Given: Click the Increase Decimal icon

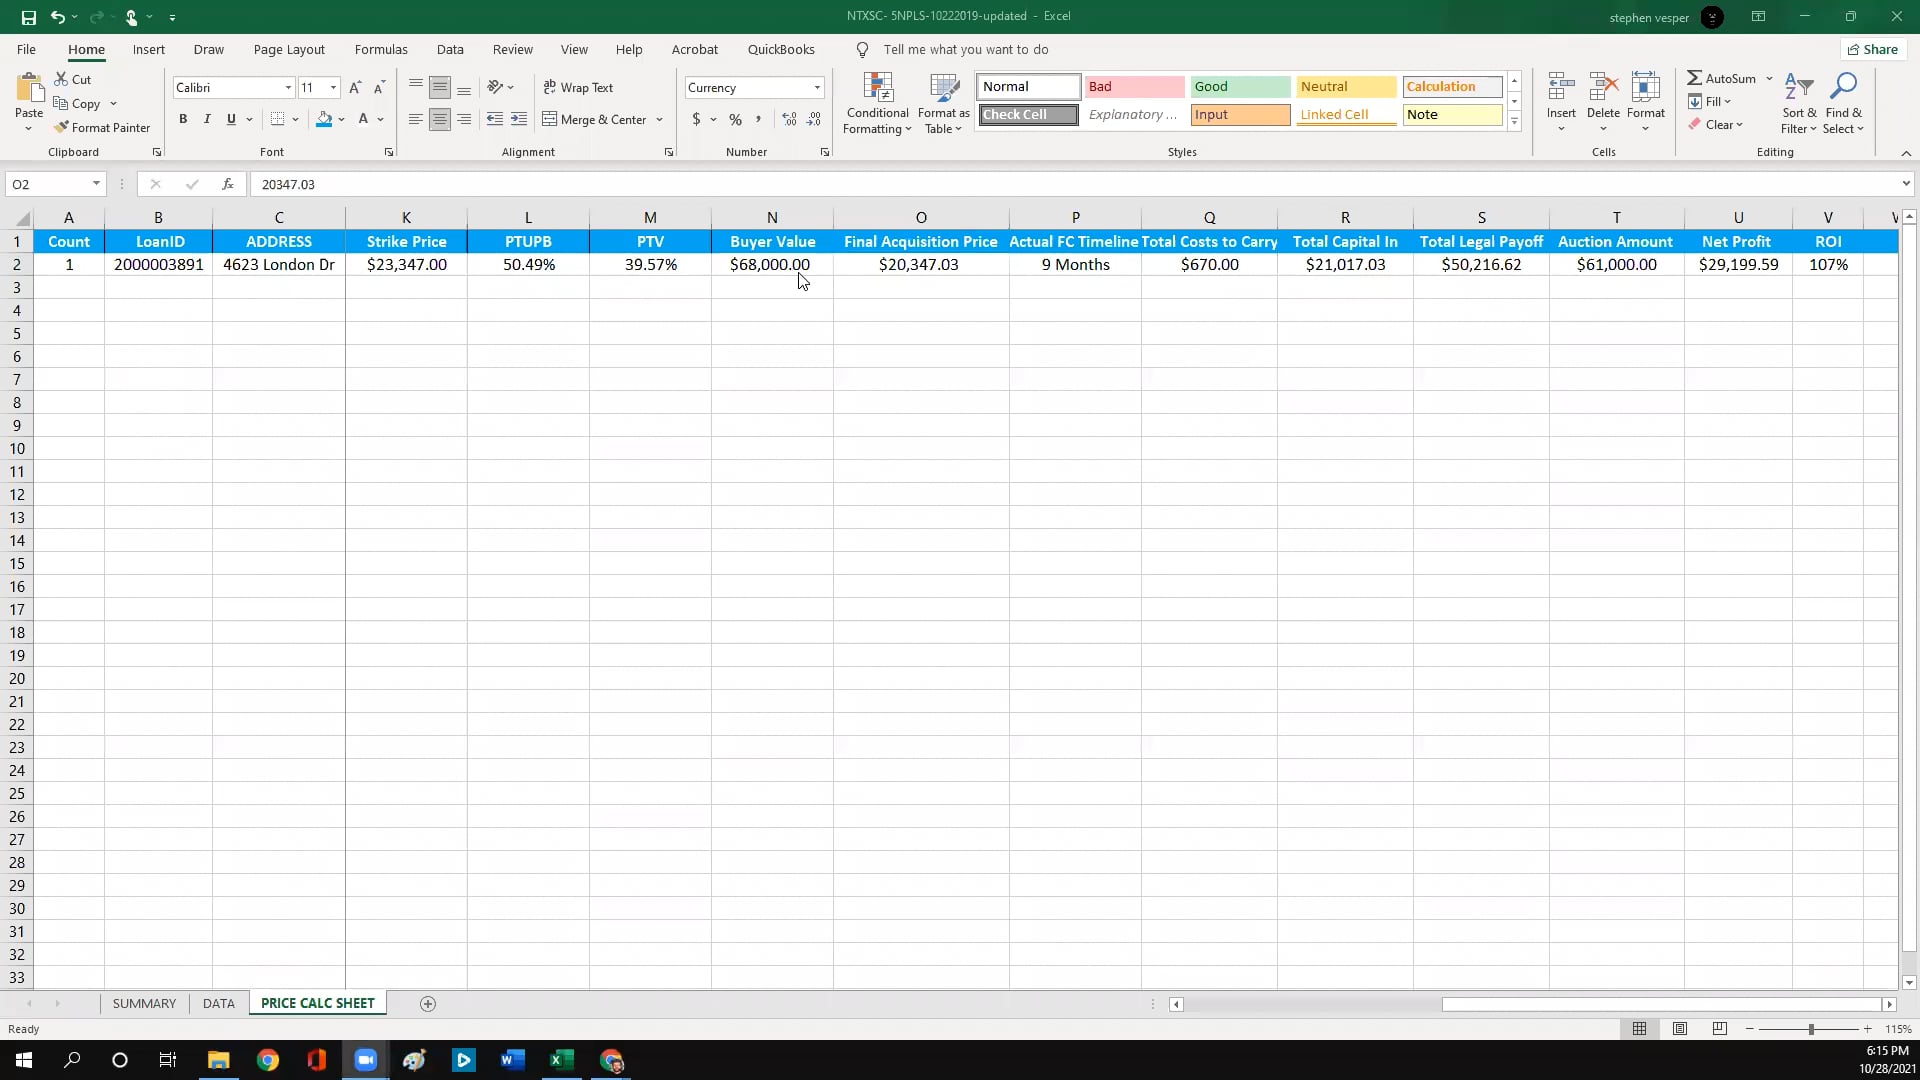Looking at the screenshot, I should (x=789, y=119).
